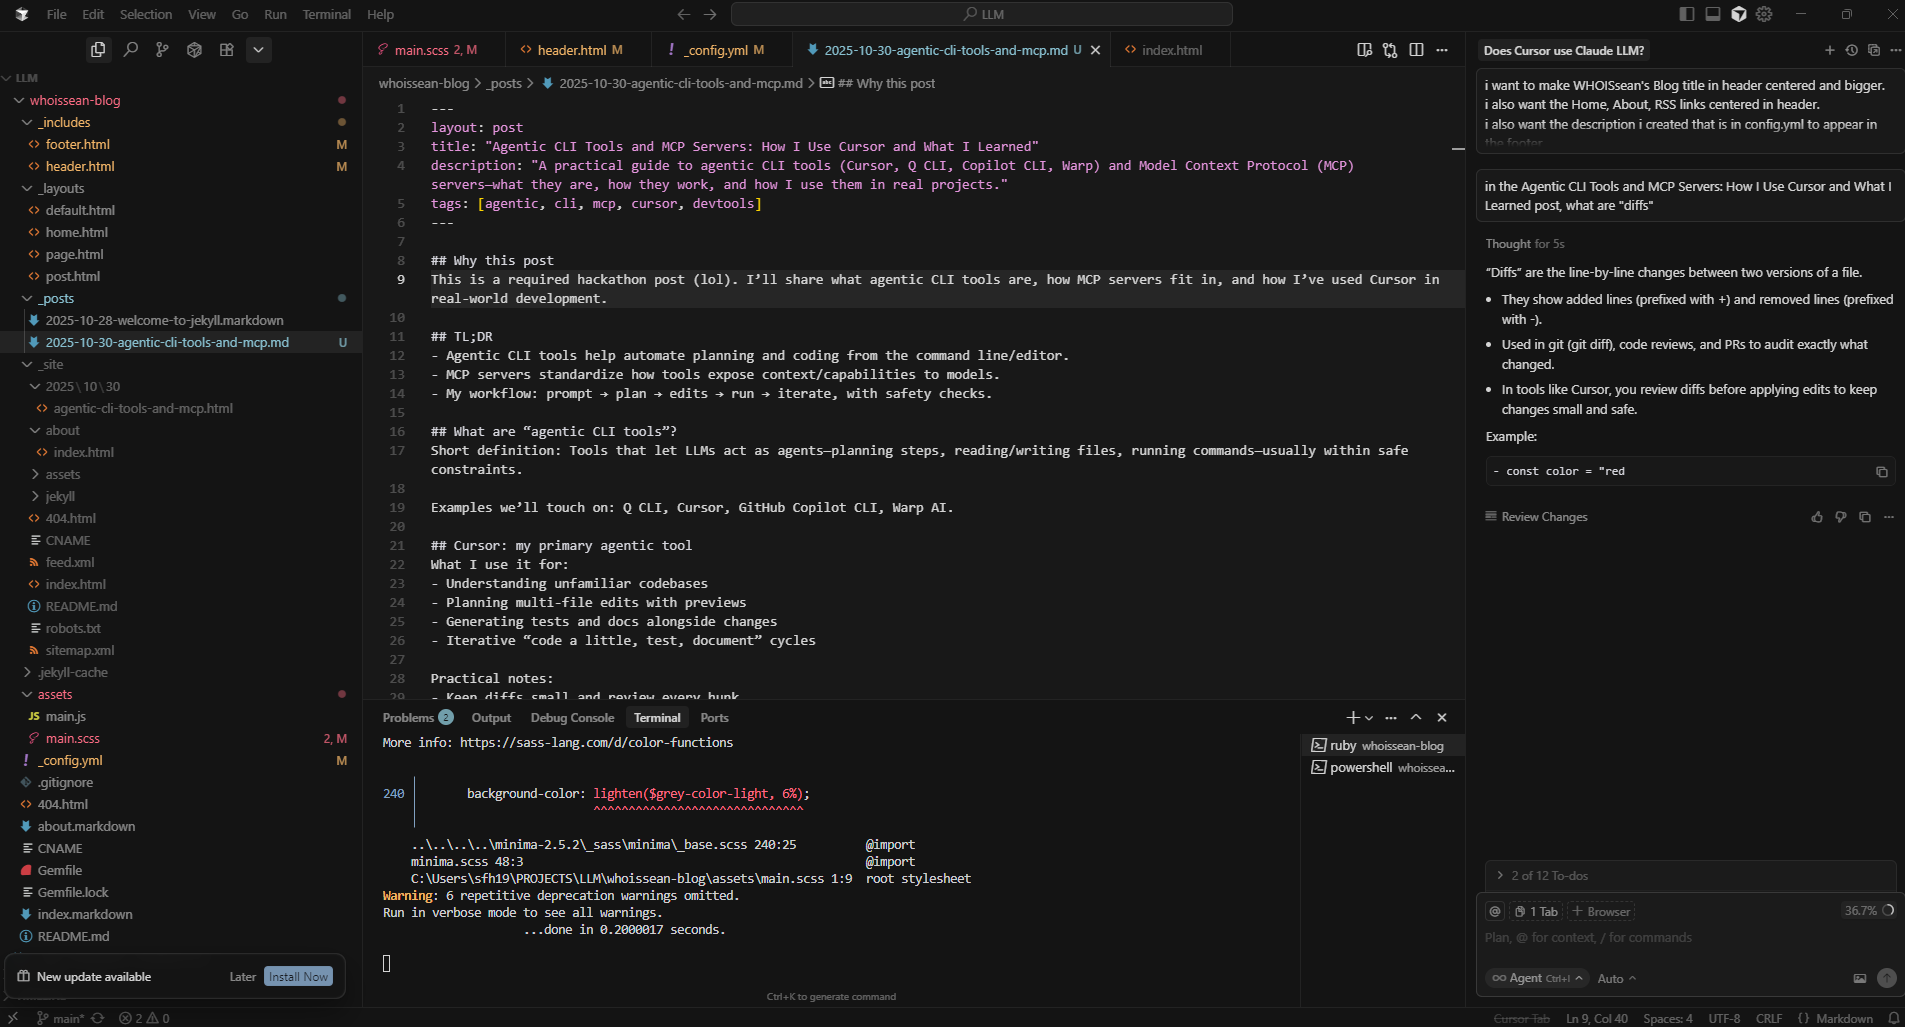The height and width of the screenshot is (1027, 1905).
Task: Toggle Cursor Tab in the status bar
Action: [1521, 1018]
